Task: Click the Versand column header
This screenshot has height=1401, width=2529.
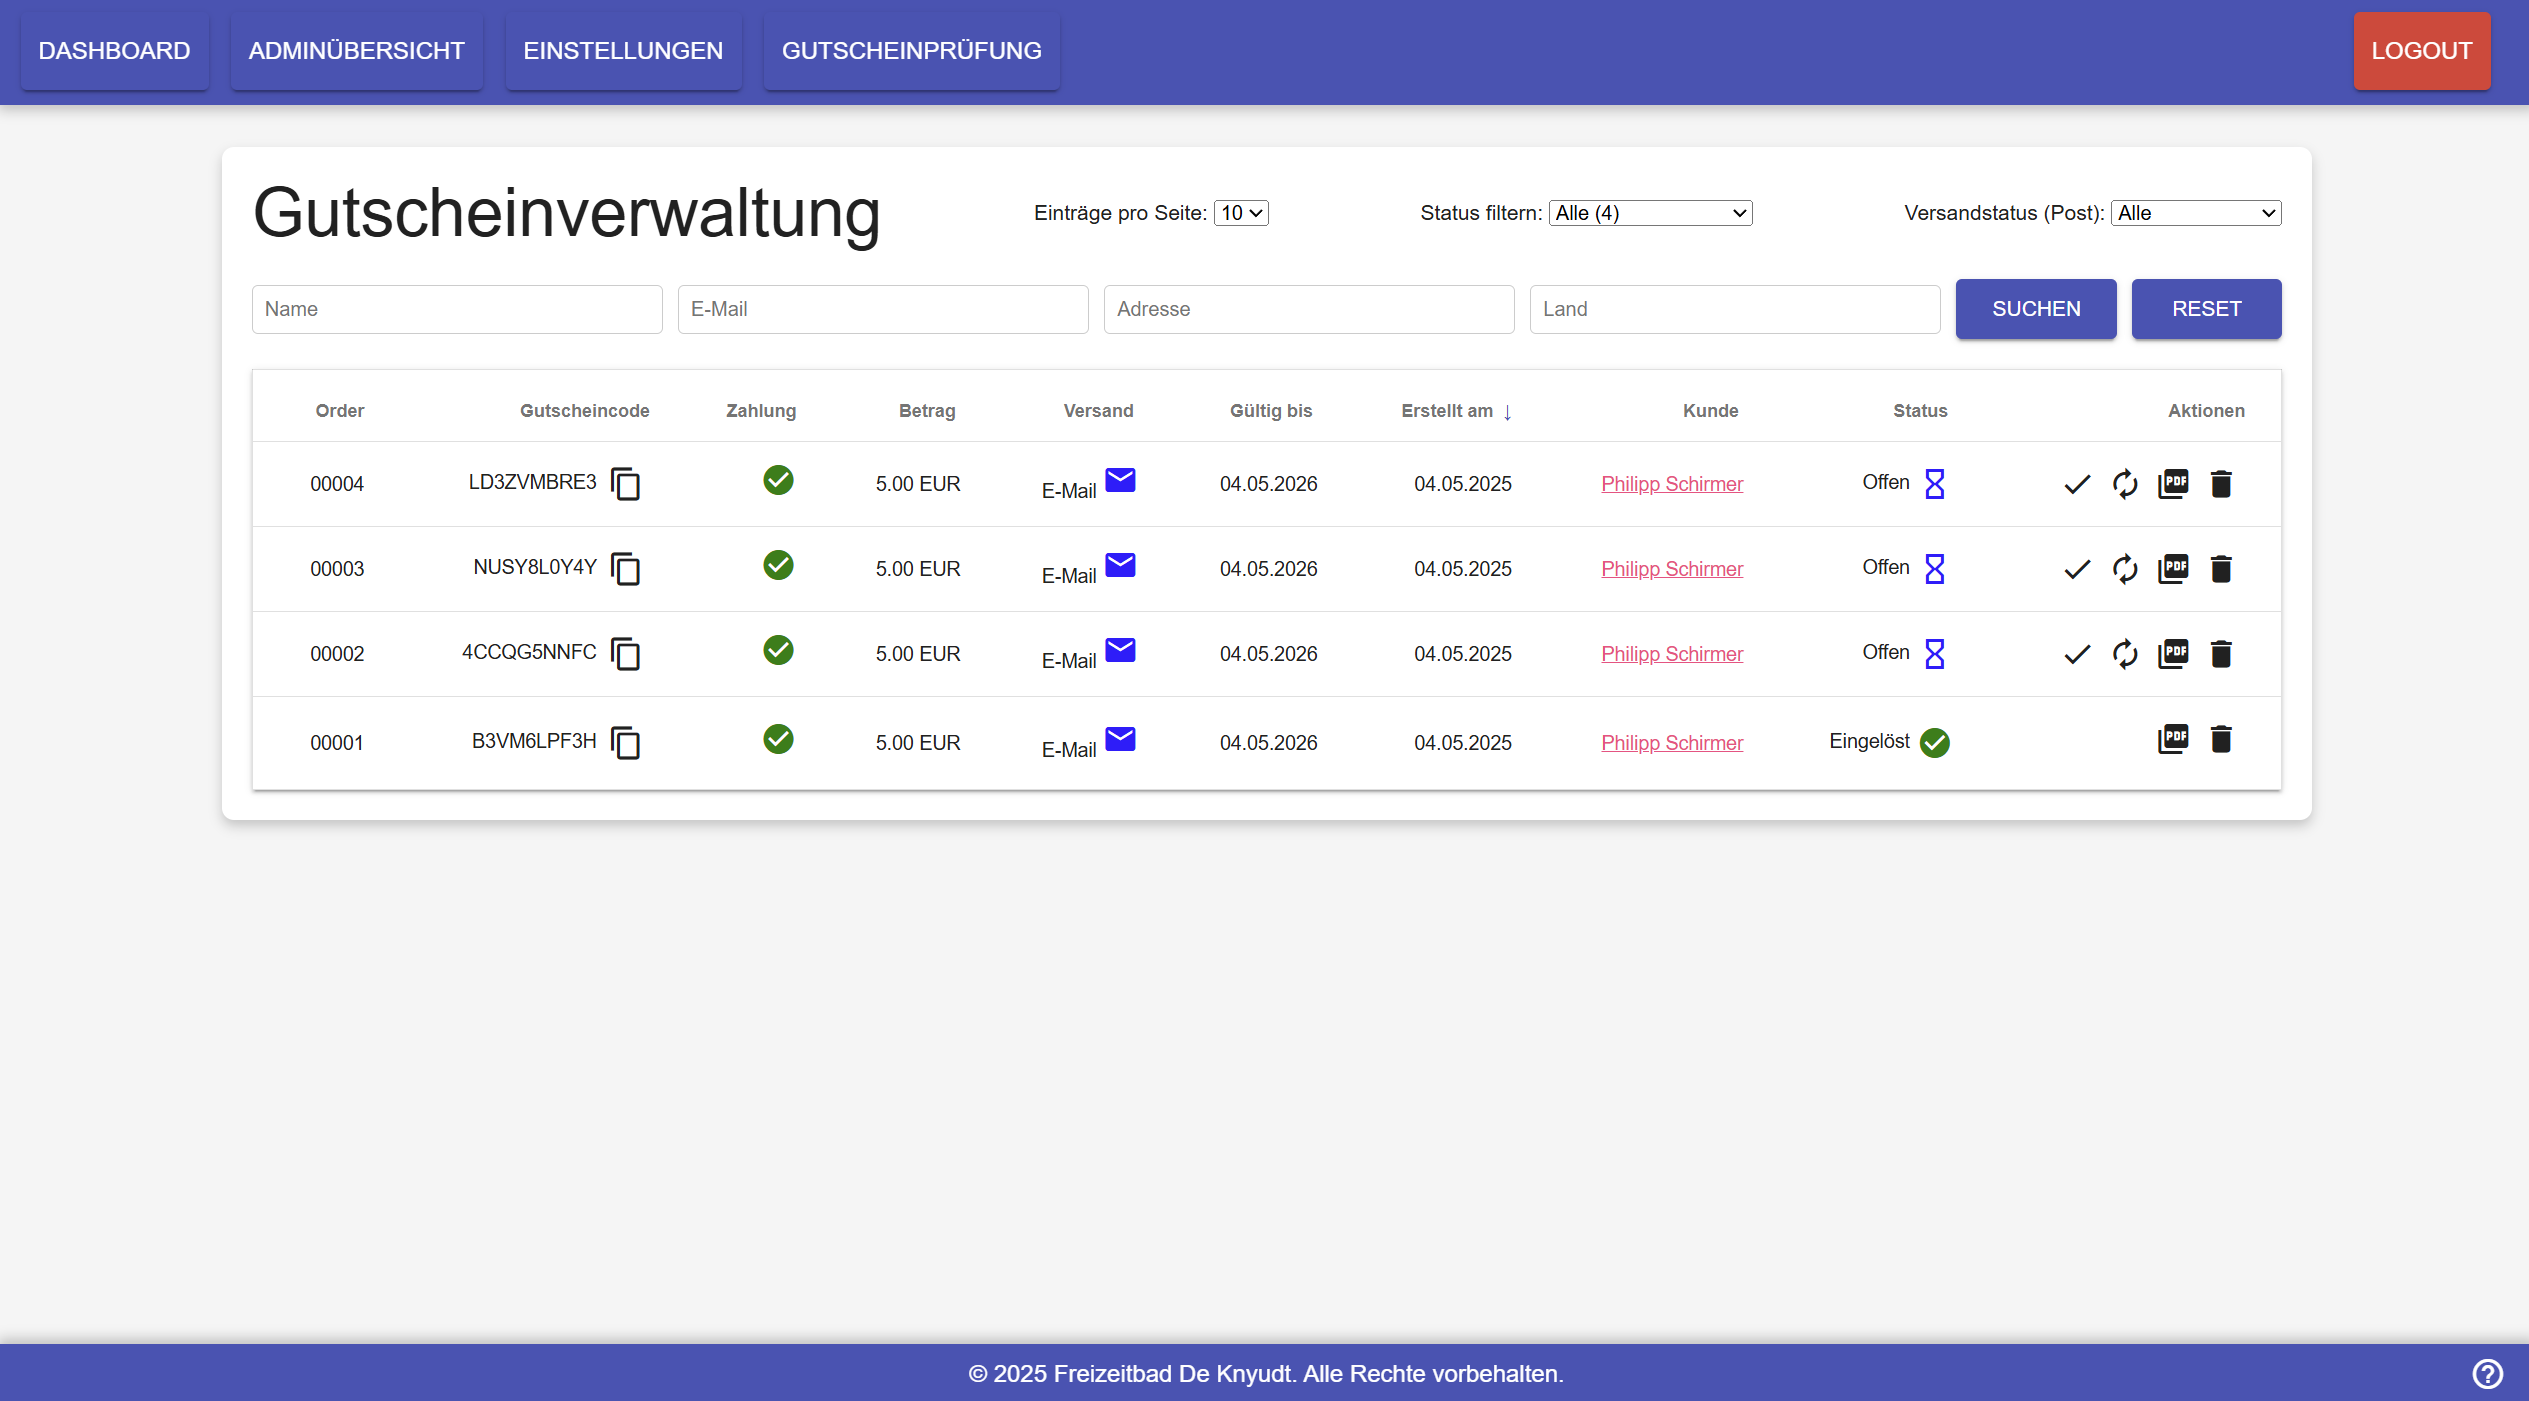Action: [1098, 411]
